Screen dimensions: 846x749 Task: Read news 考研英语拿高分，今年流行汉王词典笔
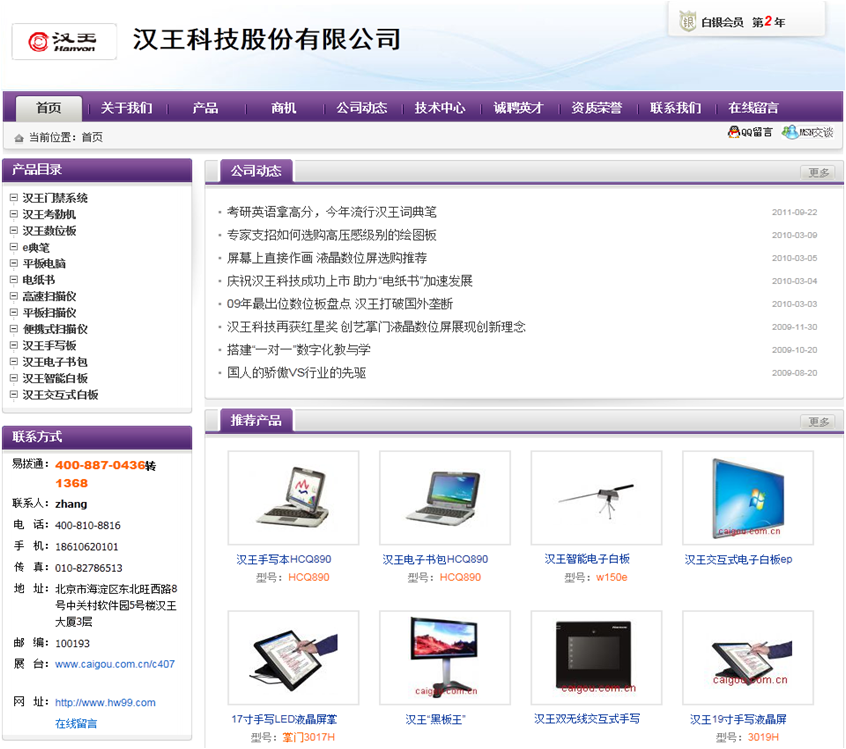pyautogui.click(x=332, y=212)
